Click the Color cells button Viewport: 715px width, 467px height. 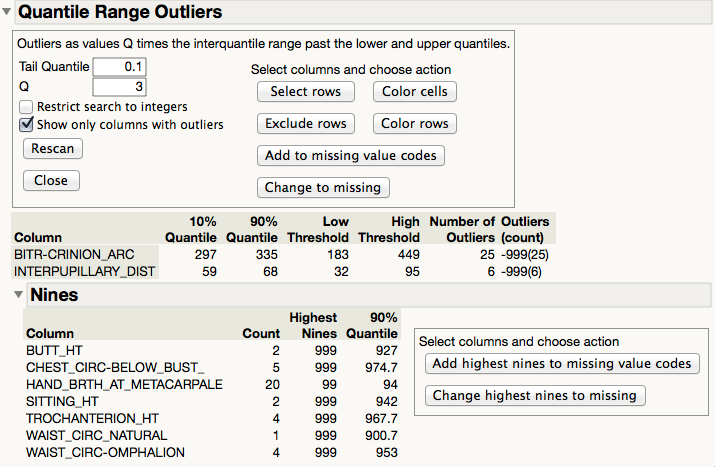414,92
